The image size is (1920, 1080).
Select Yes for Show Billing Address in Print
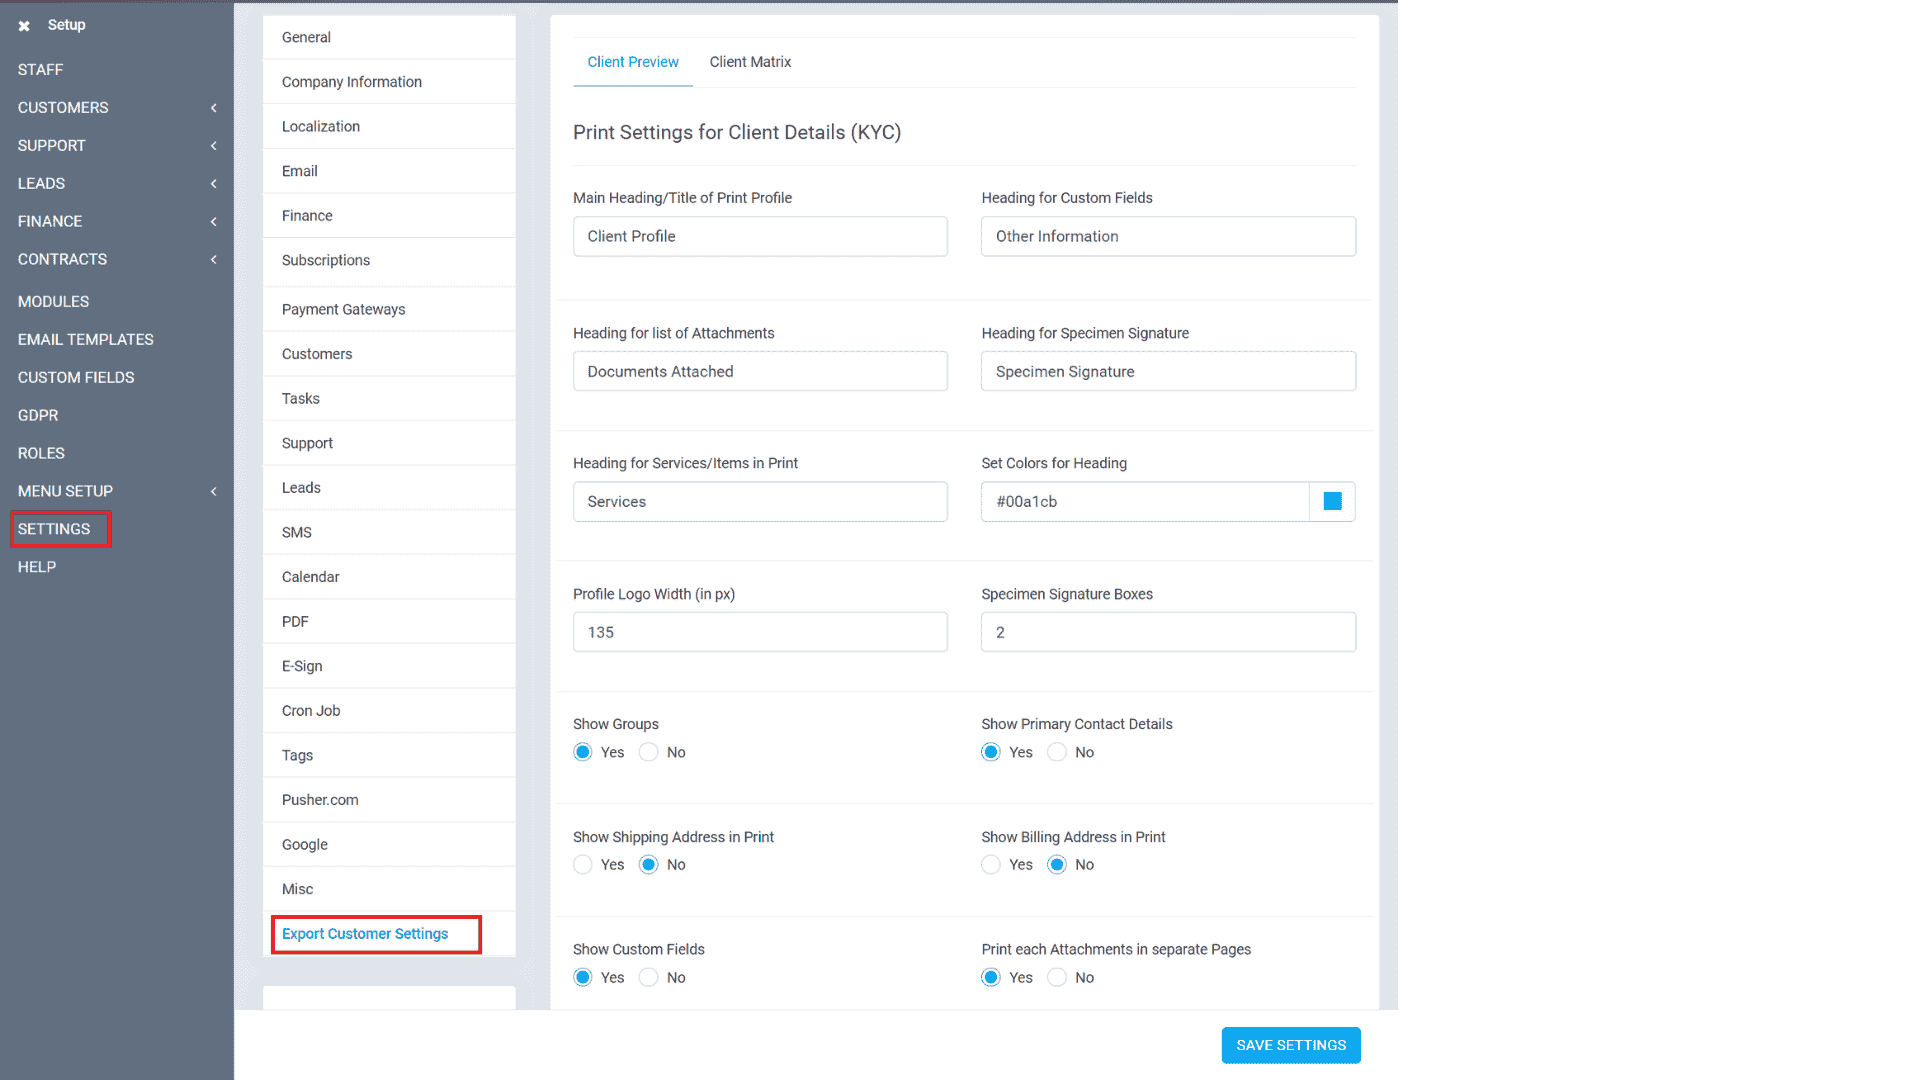991,864
